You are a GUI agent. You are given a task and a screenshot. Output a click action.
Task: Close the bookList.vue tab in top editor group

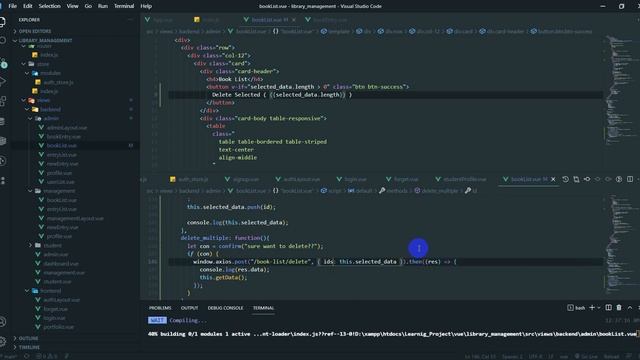pos(294,20)
